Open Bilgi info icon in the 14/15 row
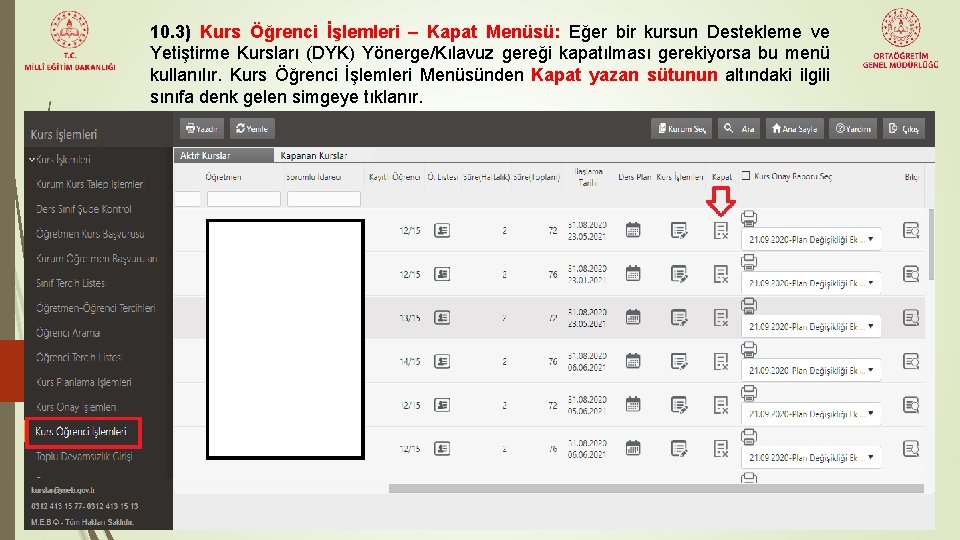Screen dimensions: 960x540 pos(911,361)
